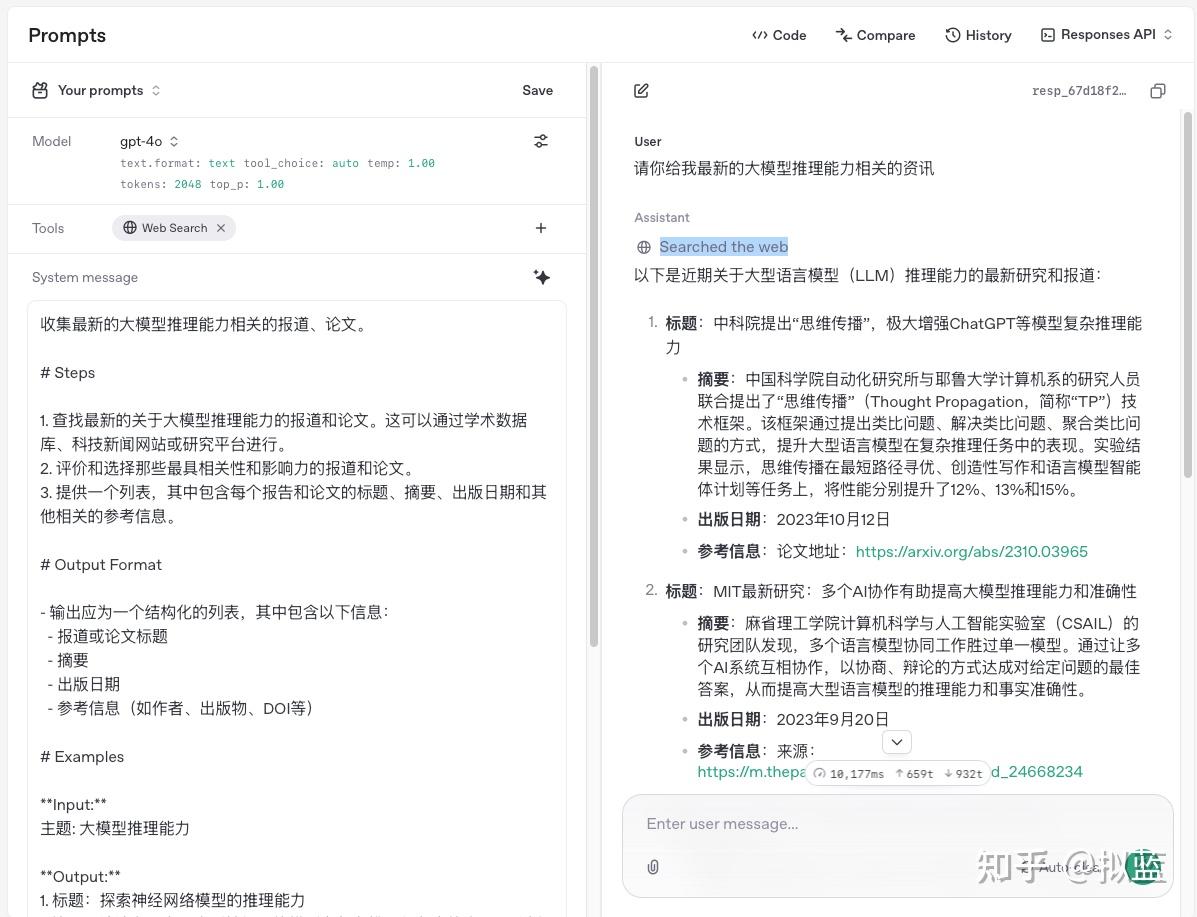Click the Enter user message field

coord(897,824)
